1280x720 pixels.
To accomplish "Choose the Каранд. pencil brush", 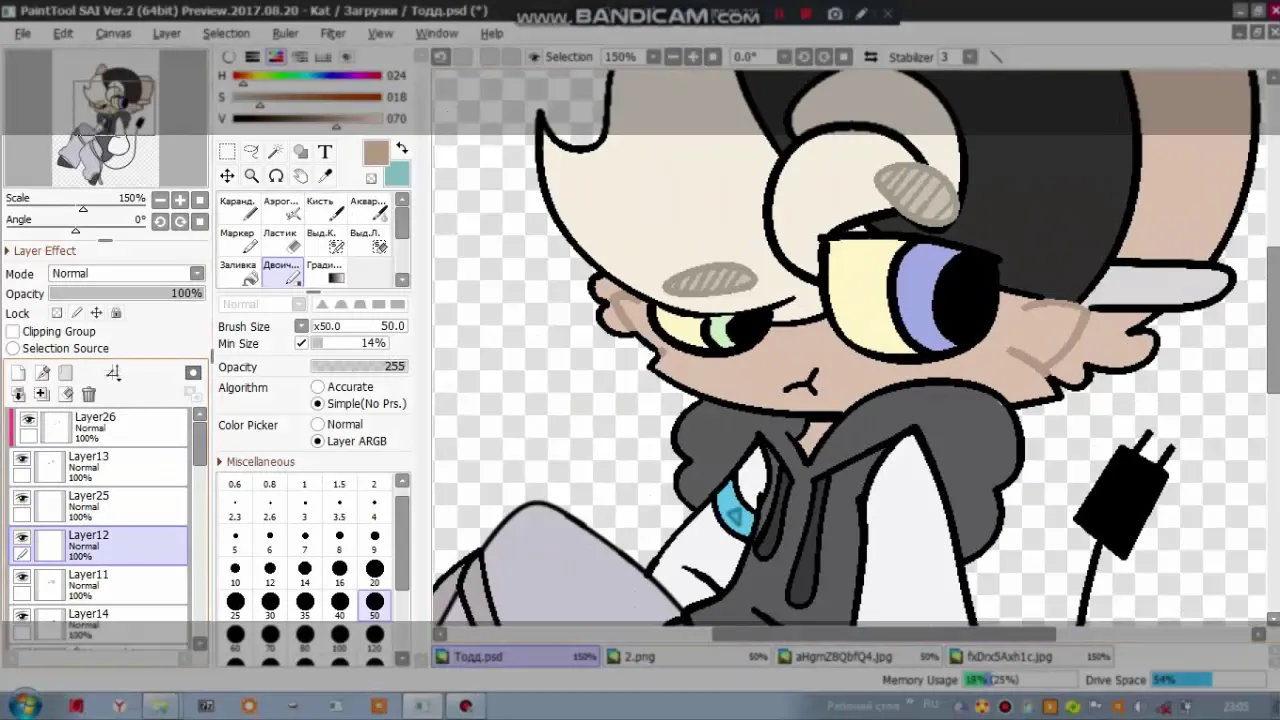I will pos(238,209).
